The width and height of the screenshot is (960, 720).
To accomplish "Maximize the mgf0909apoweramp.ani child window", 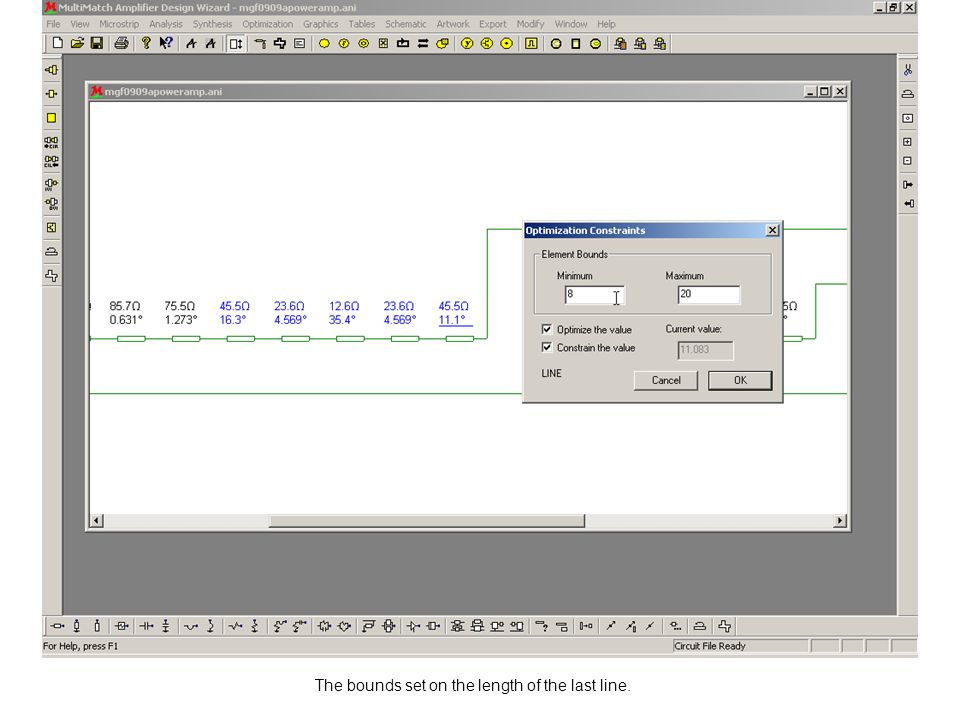I will pyautogui.click(x=825, y=91).
